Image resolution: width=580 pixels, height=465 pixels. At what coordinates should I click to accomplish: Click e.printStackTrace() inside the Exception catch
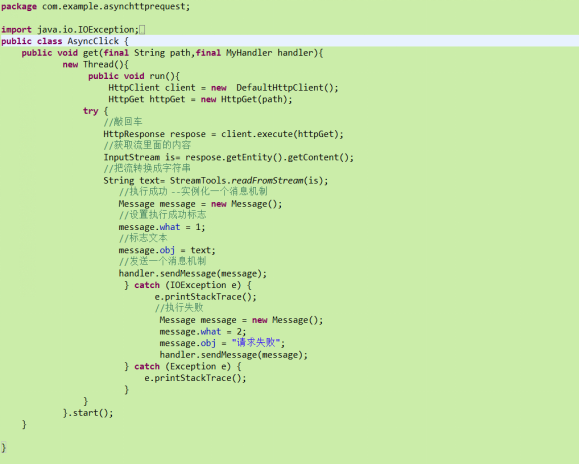195,378
